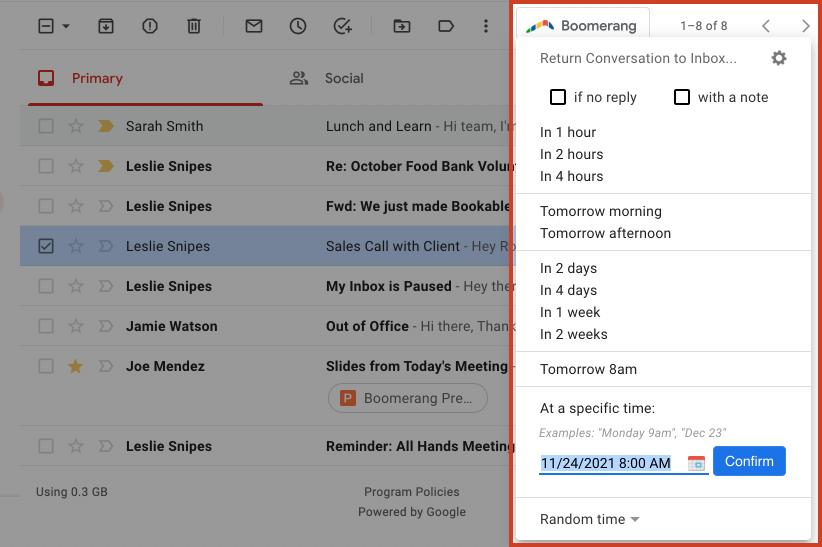This screenshot has height=547, width=822.
Task: Enable the 'with a note' checkbox
Action: tap(682, 97)
